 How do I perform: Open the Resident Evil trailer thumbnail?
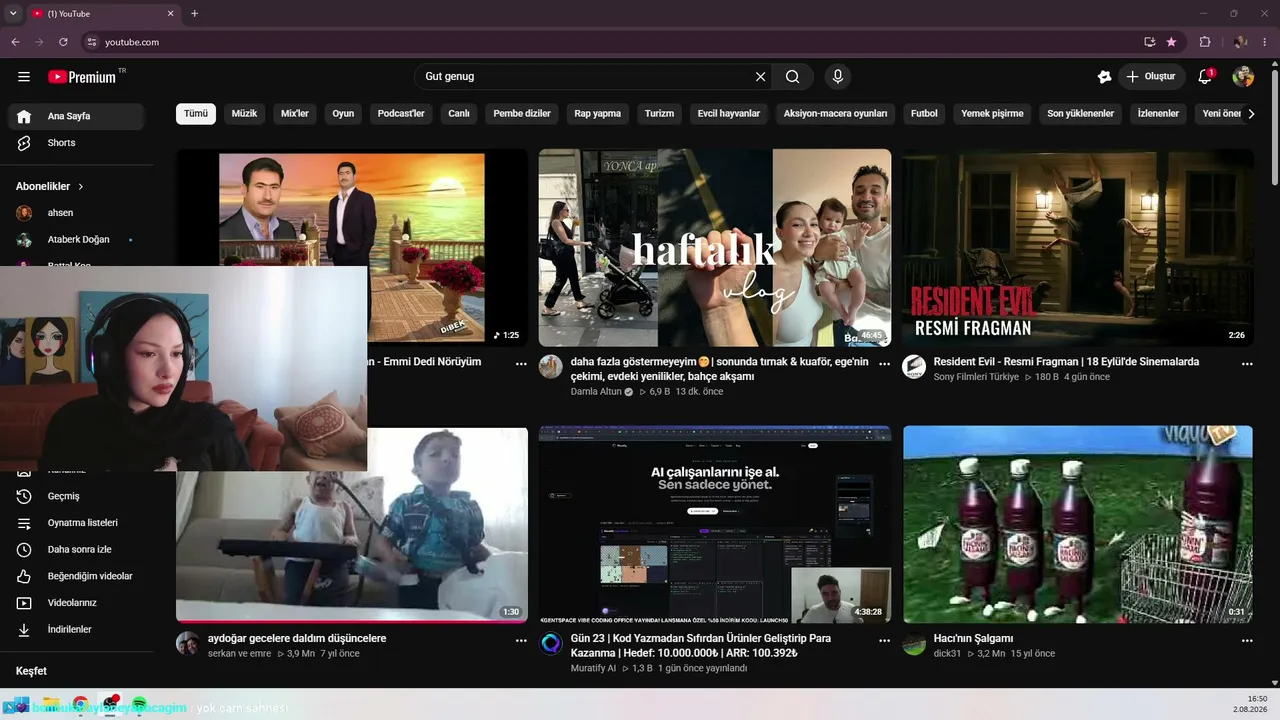click(x=1078, y=248)
